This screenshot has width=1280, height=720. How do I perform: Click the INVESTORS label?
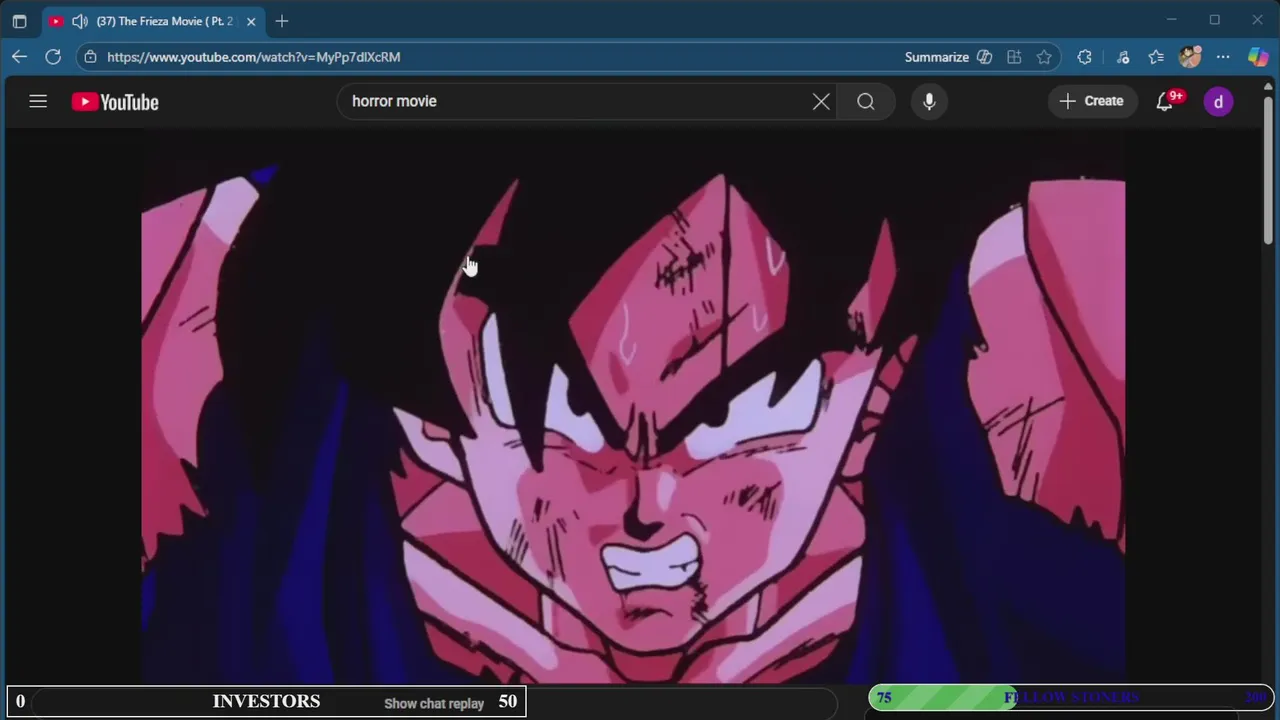266,701
